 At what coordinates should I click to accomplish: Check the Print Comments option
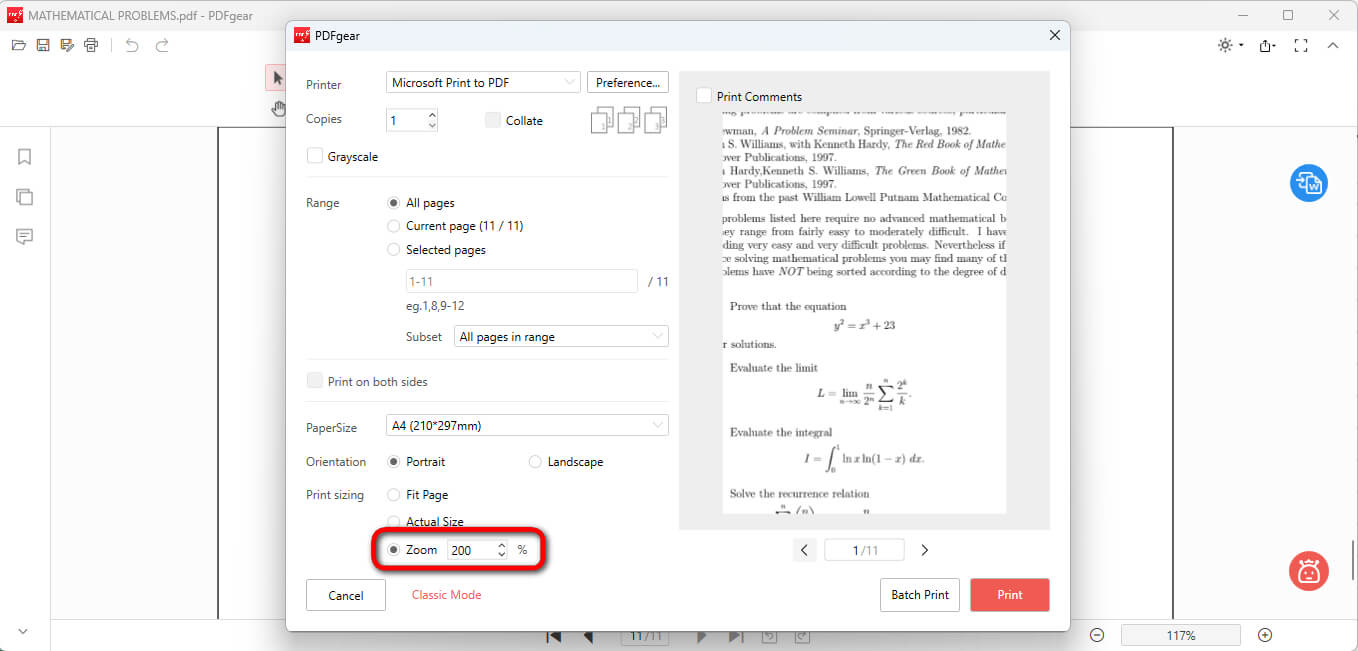click(704, 96)
